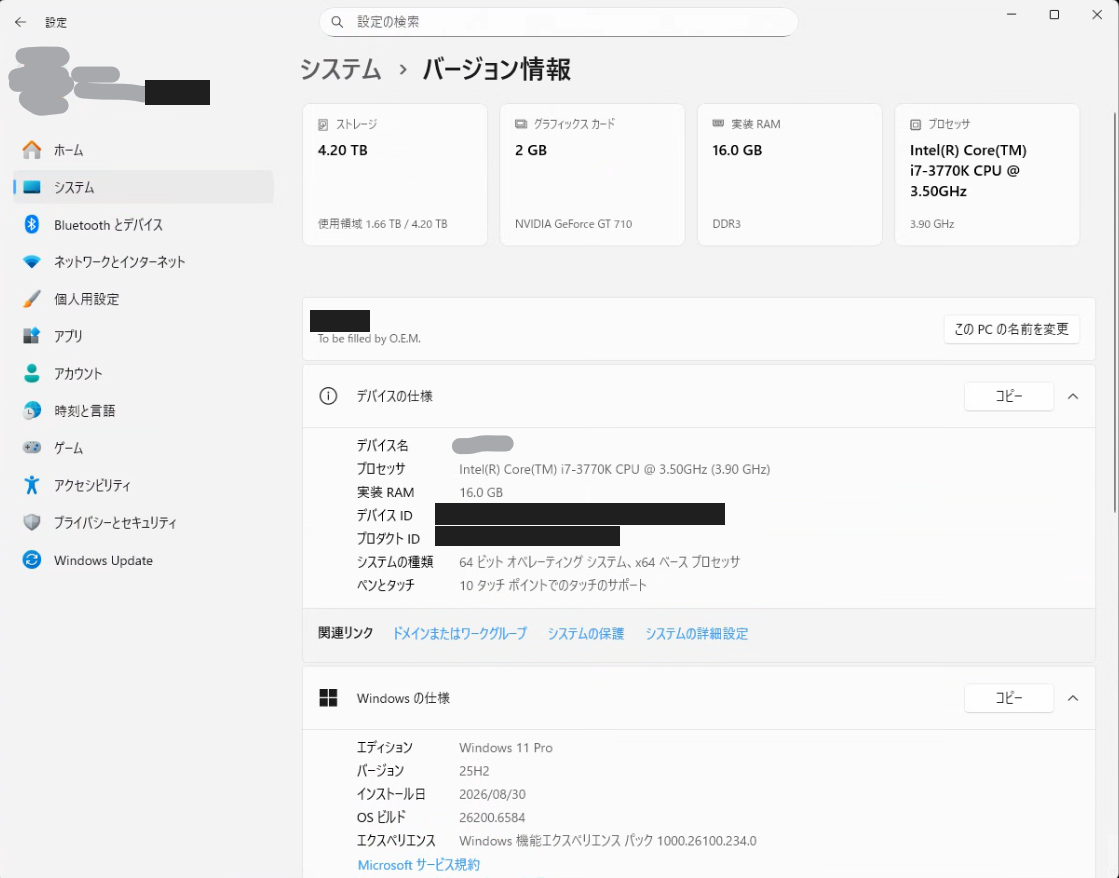The image size is (1119, 878).
Task: Collapse the デバイスの仕様 section chevron
Action: (x=1073, y=396)
